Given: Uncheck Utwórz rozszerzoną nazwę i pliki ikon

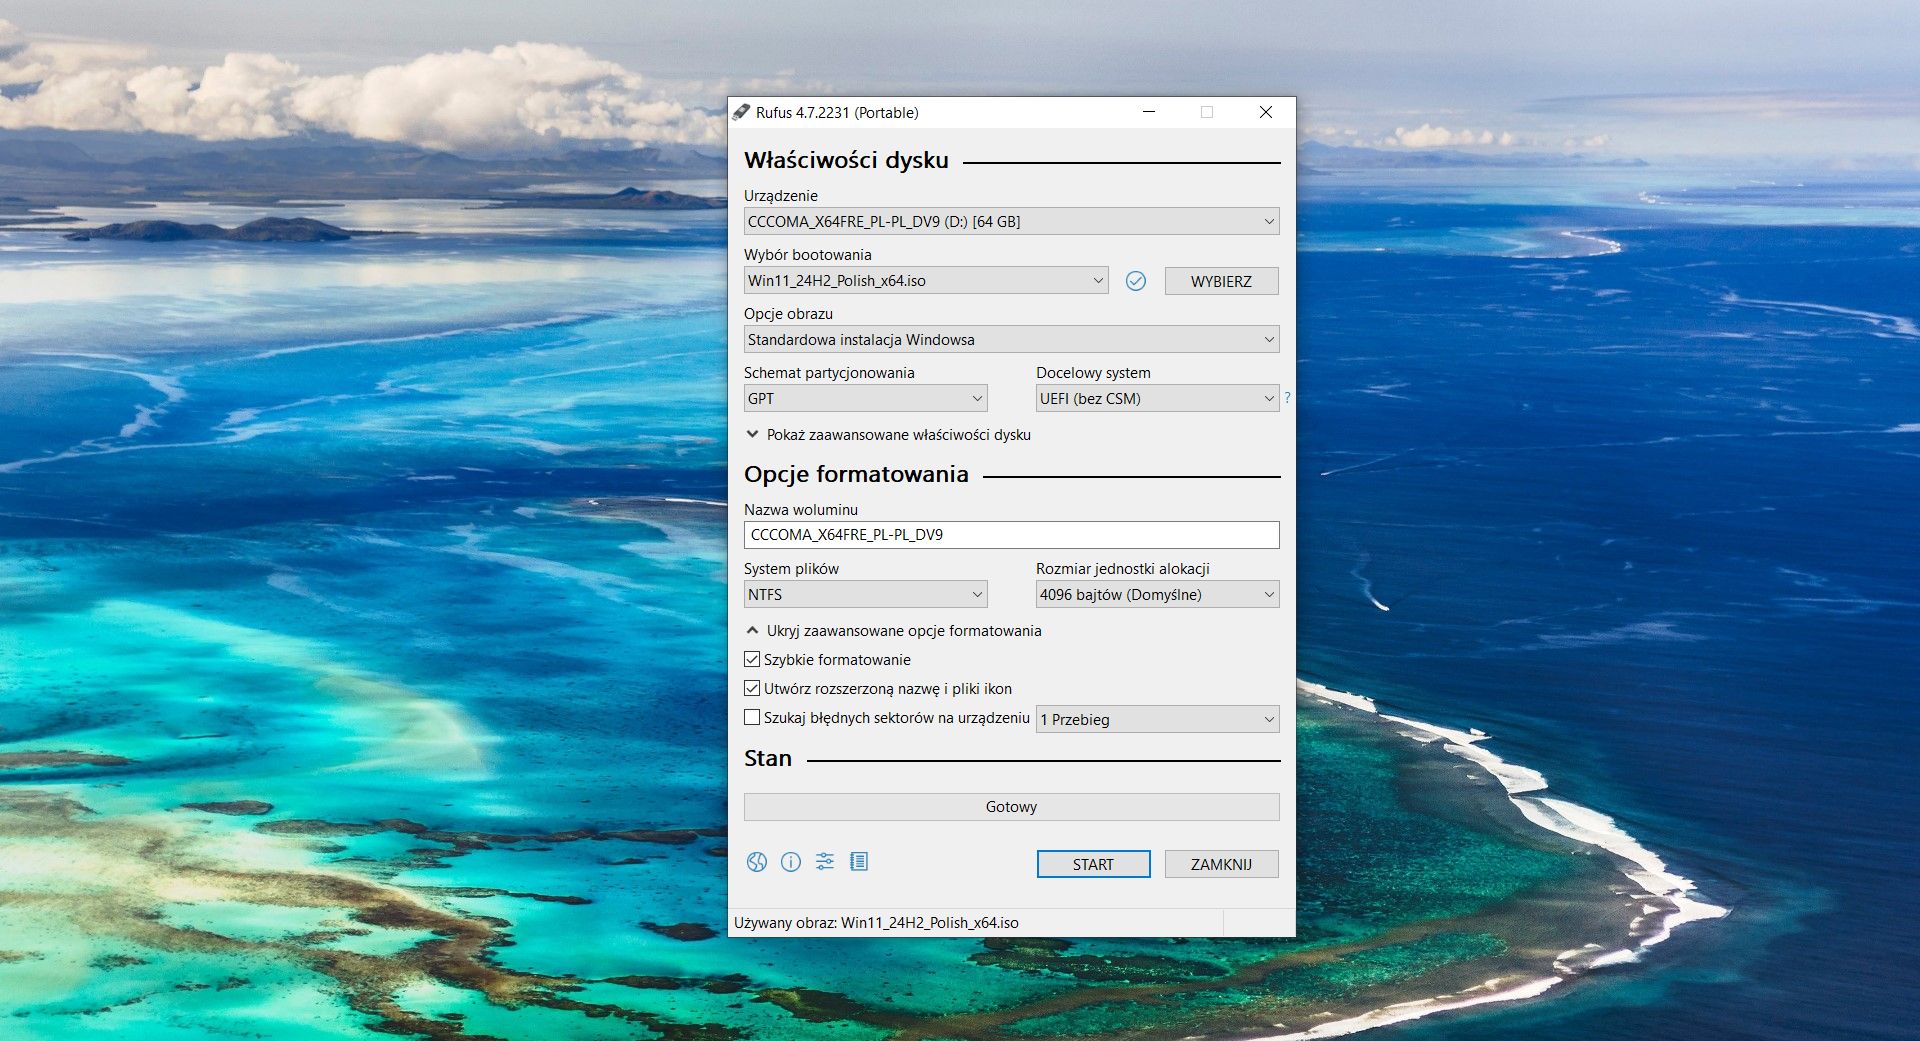Looking at the screenshot, I should [x=752, y=689].
